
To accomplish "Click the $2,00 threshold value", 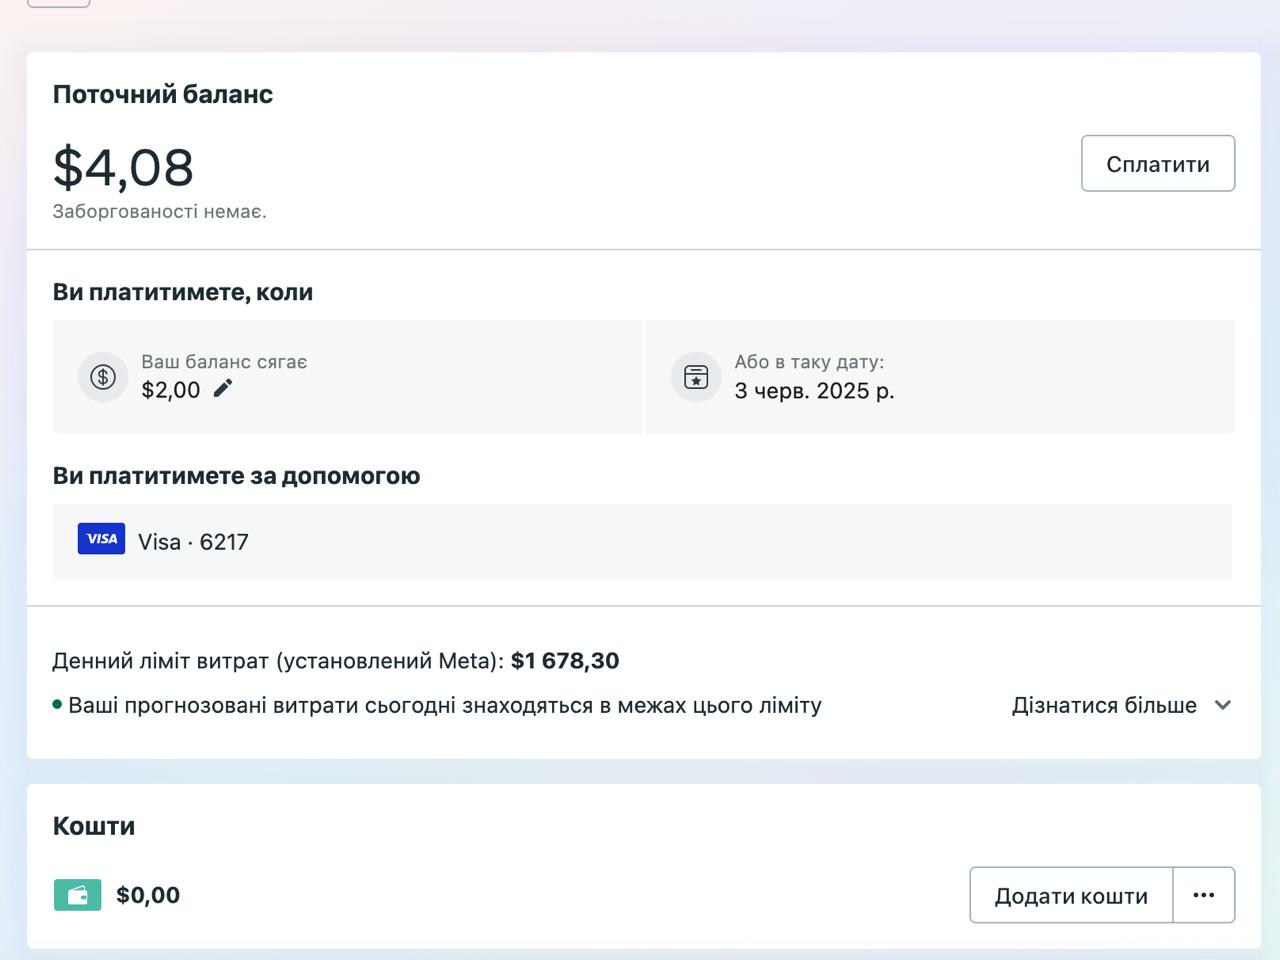I will click(x=171, y=390).
